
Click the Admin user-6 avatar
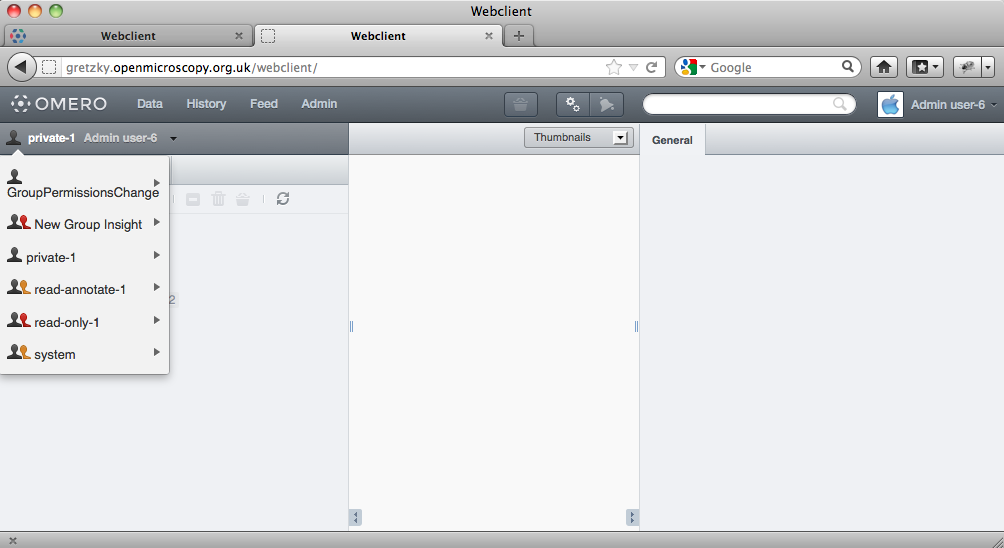pos(890,104)
